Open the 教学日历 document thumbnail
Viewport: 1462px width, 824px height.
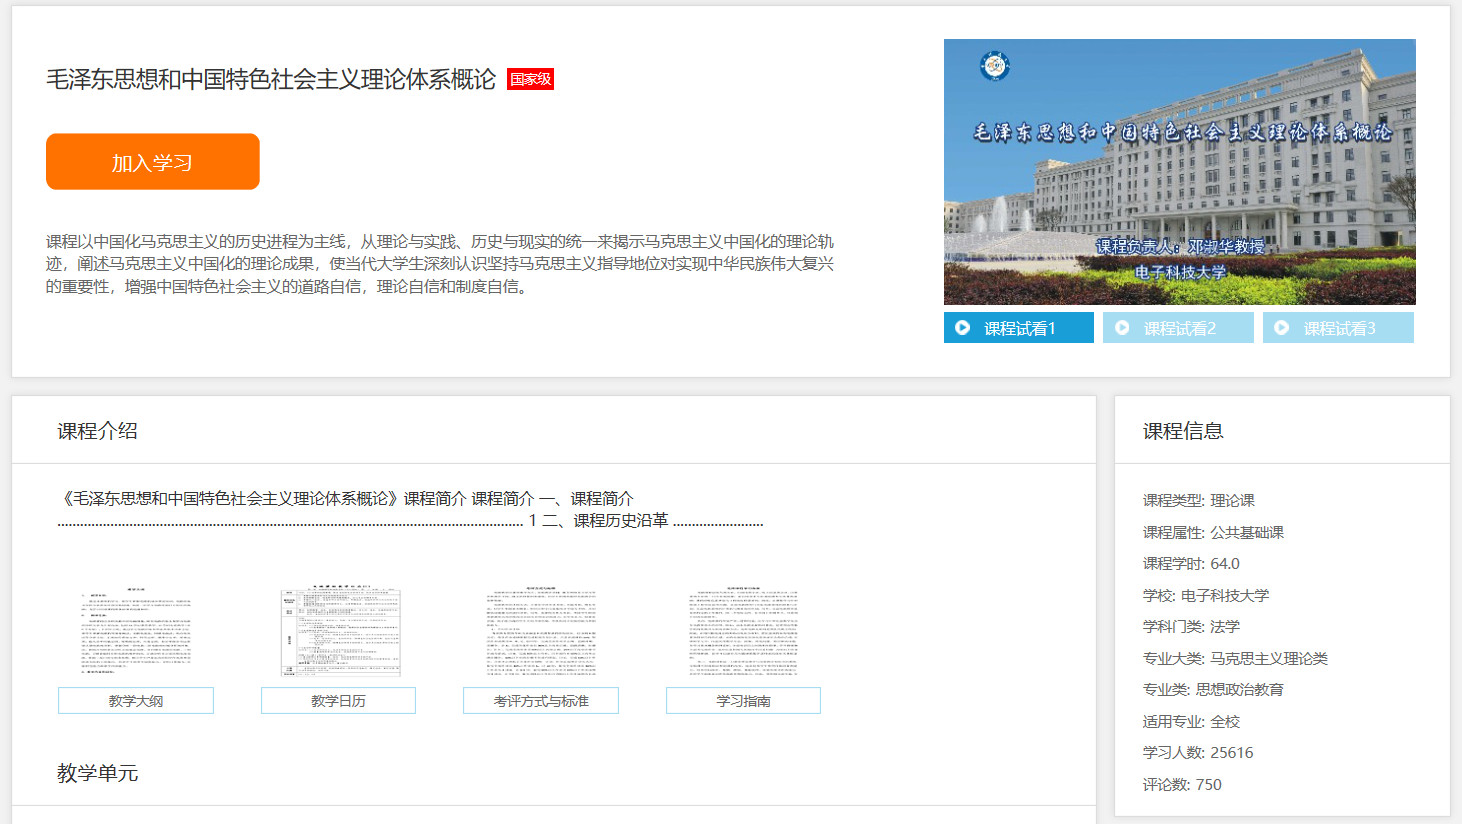(x=340, y=632)
